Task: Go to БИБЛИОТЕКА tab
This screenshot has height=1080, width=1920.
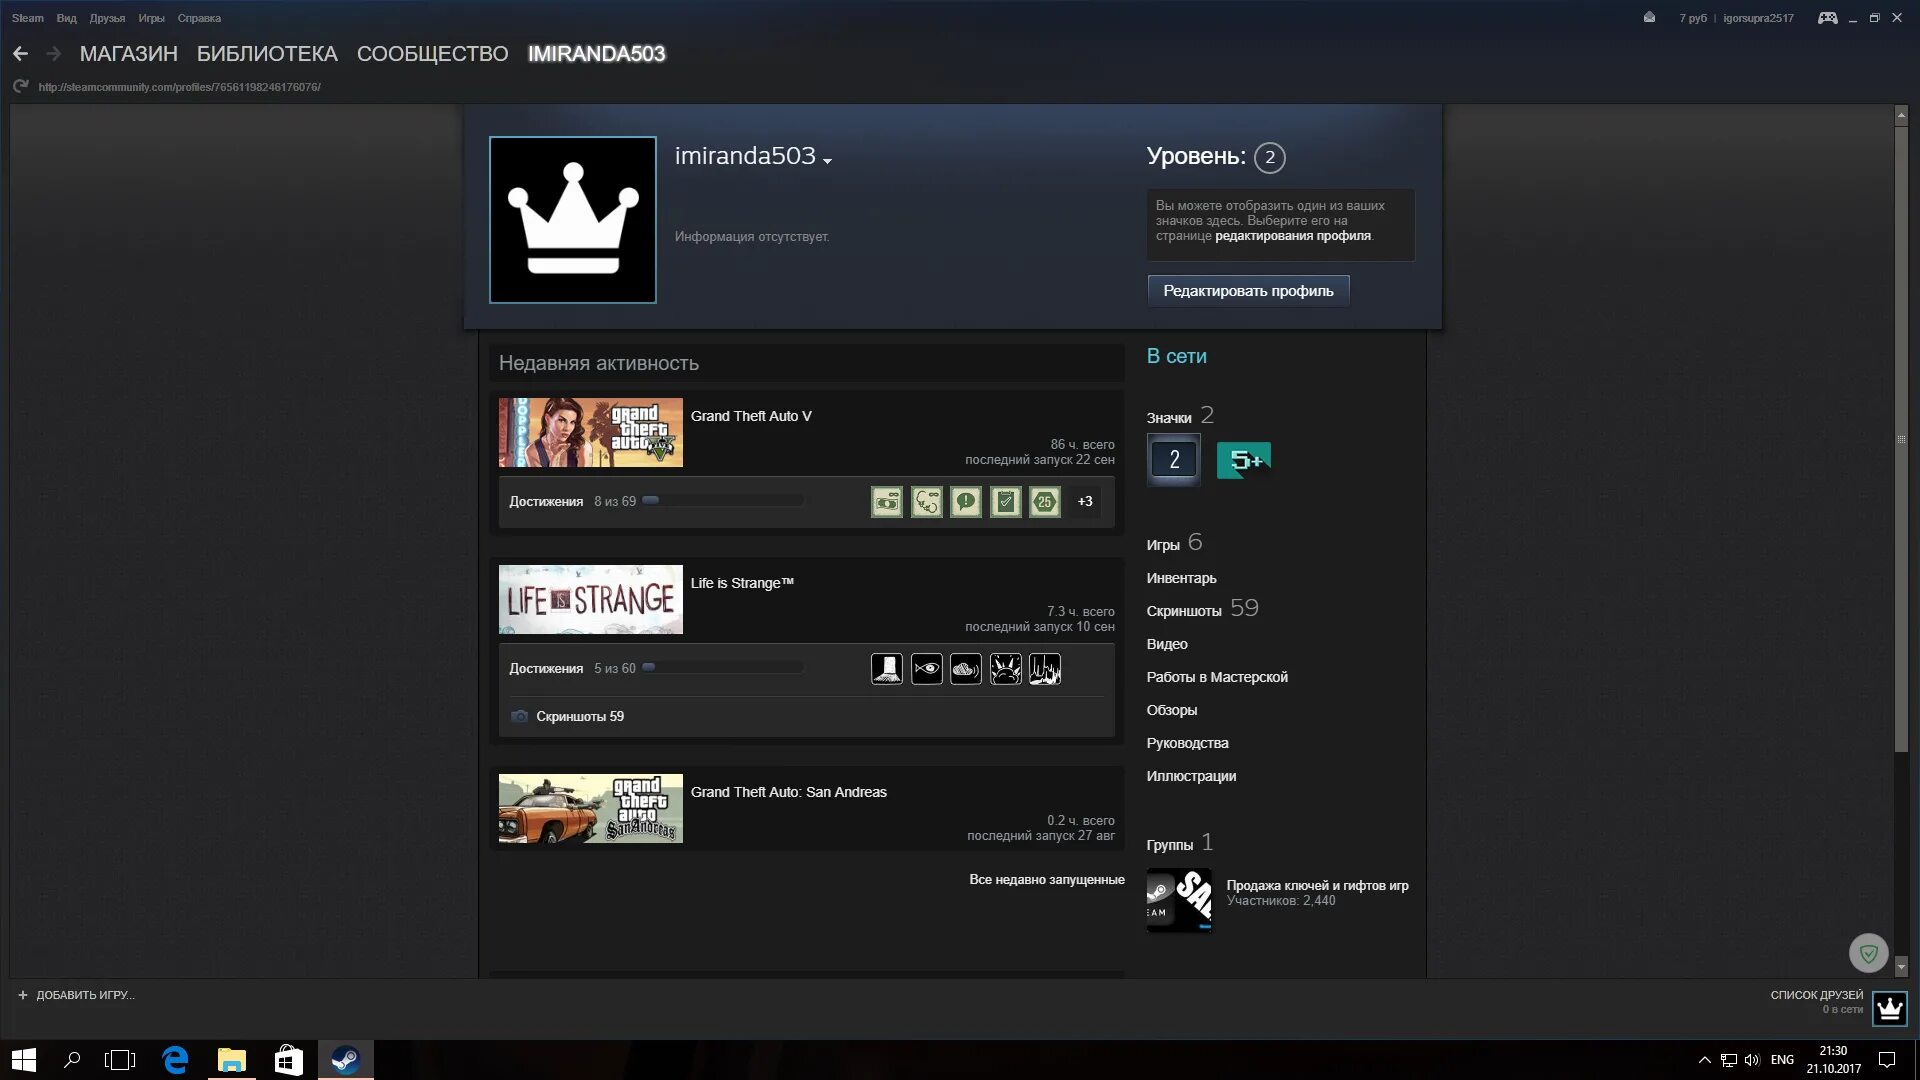Action: pyautogui.click(x=267, y=54)
